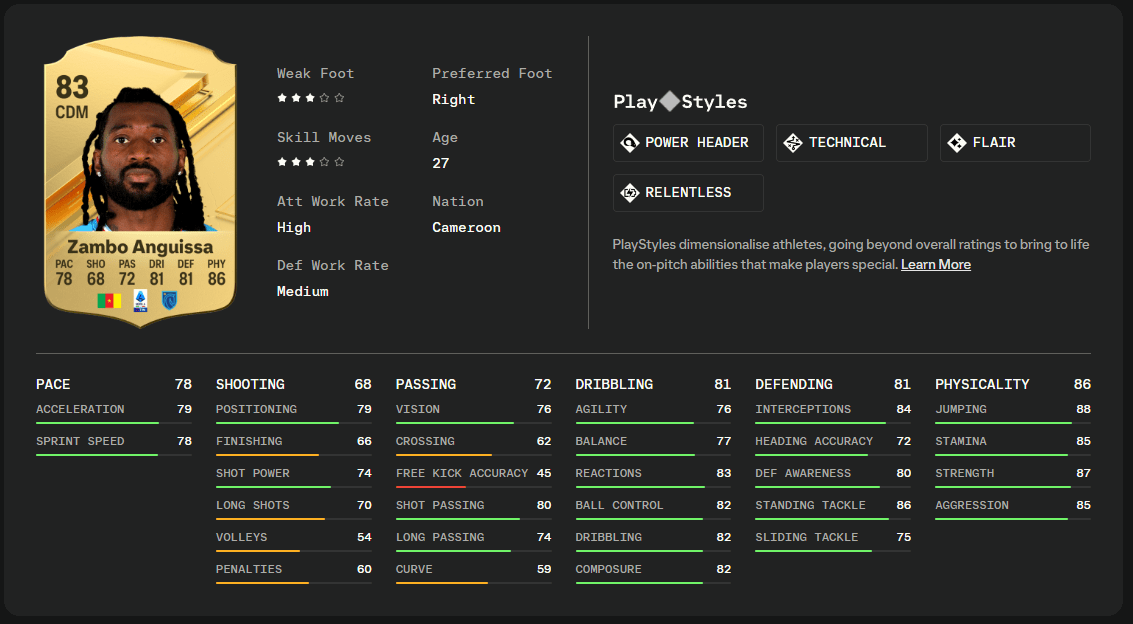Image resolution: width=1133 pixels, height=624 pixels.
Task: Click the POSITIONING stat label
Action: coord(257,410)
